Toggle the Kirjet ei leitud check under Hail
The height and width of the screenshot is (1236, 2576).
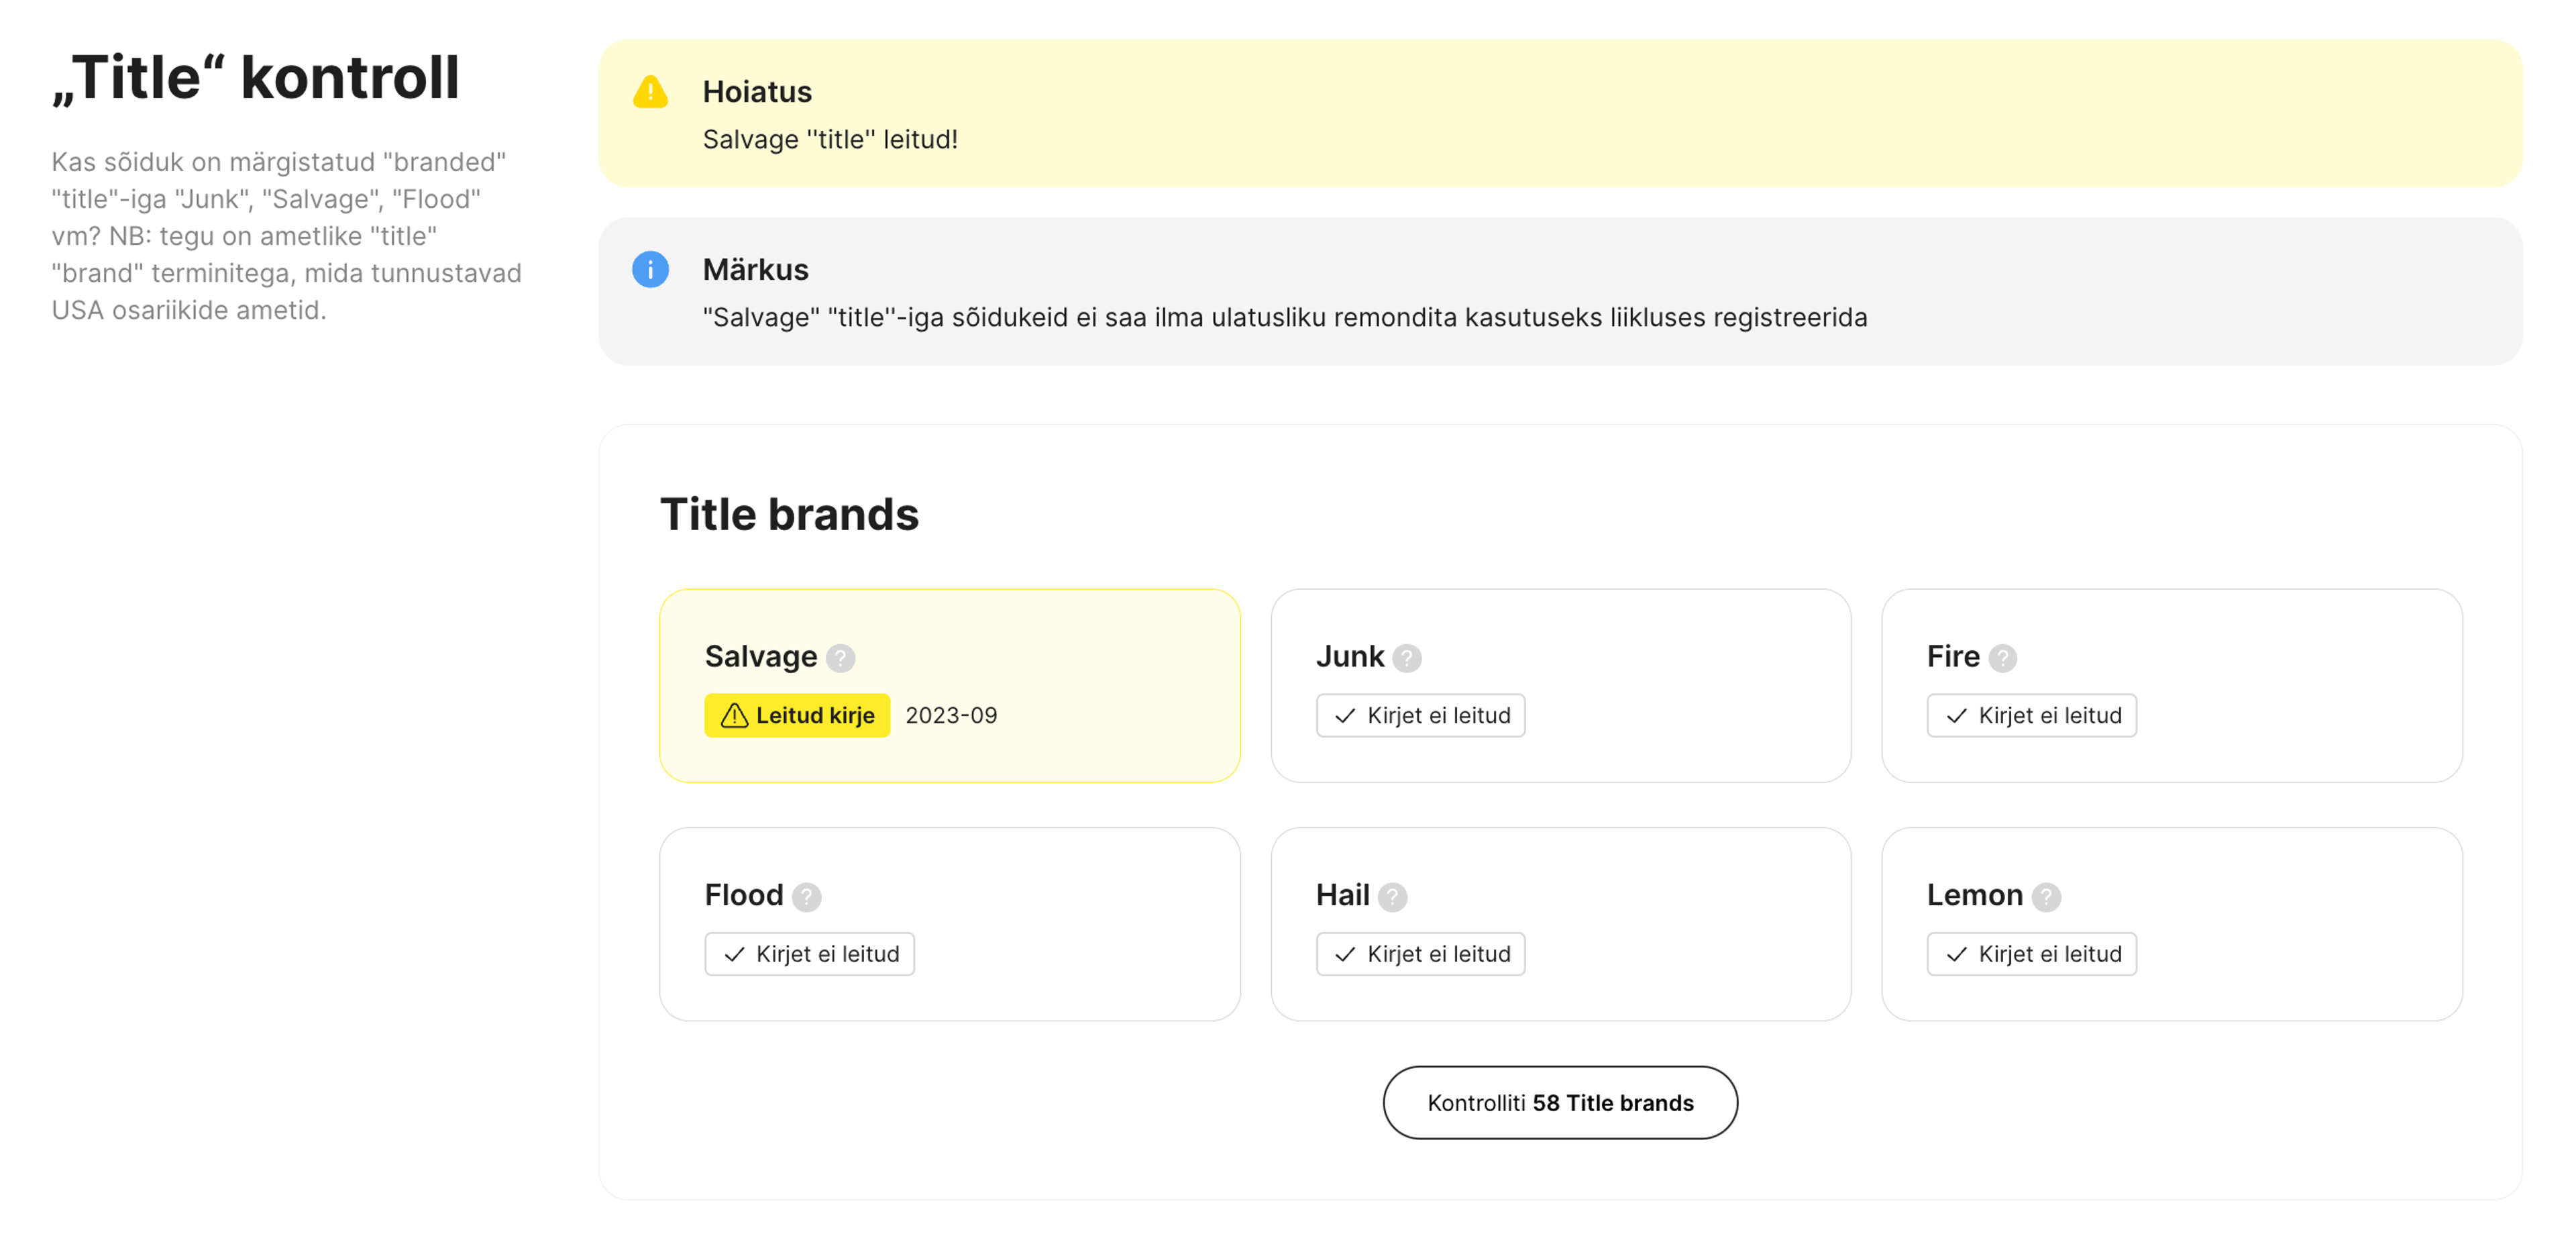click(x=1420, y=954)
